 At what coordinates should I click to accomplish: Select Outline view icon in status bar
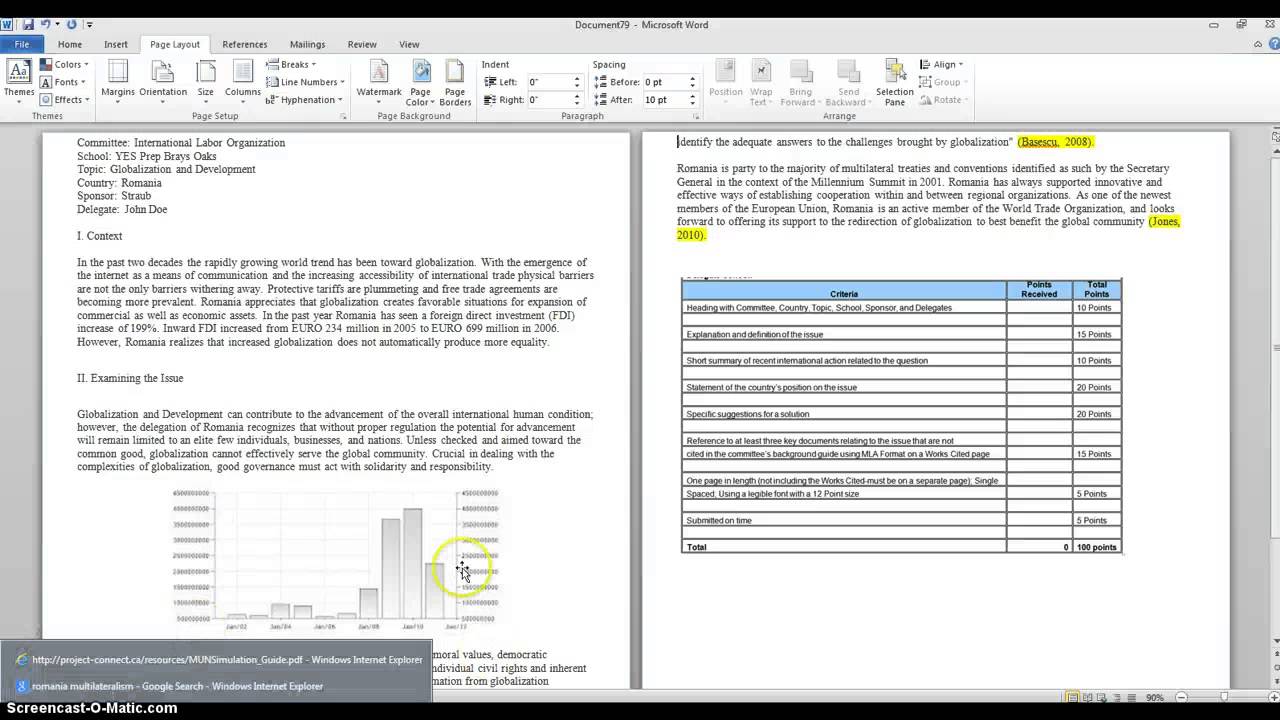tap(1118, 697)
